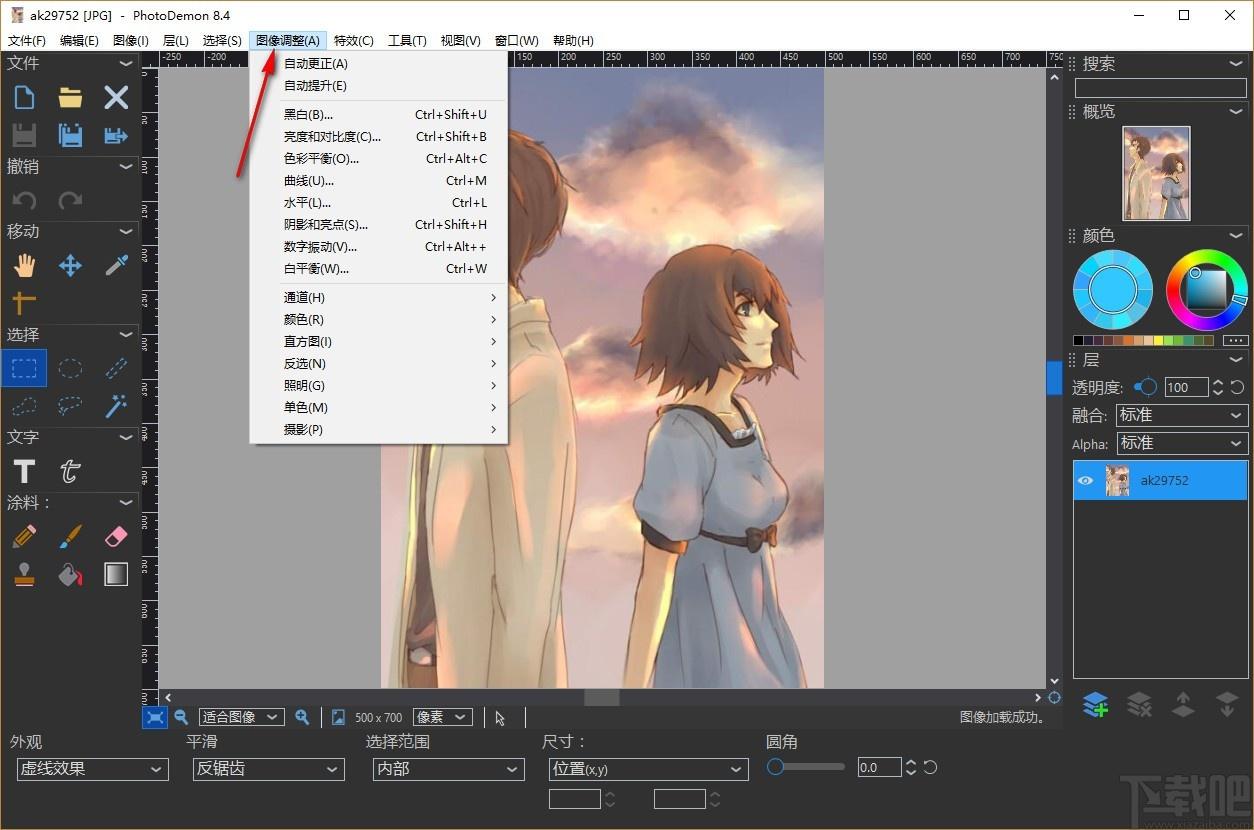
Task: Select the Rectangle selection tool
Action: point(24,368)
